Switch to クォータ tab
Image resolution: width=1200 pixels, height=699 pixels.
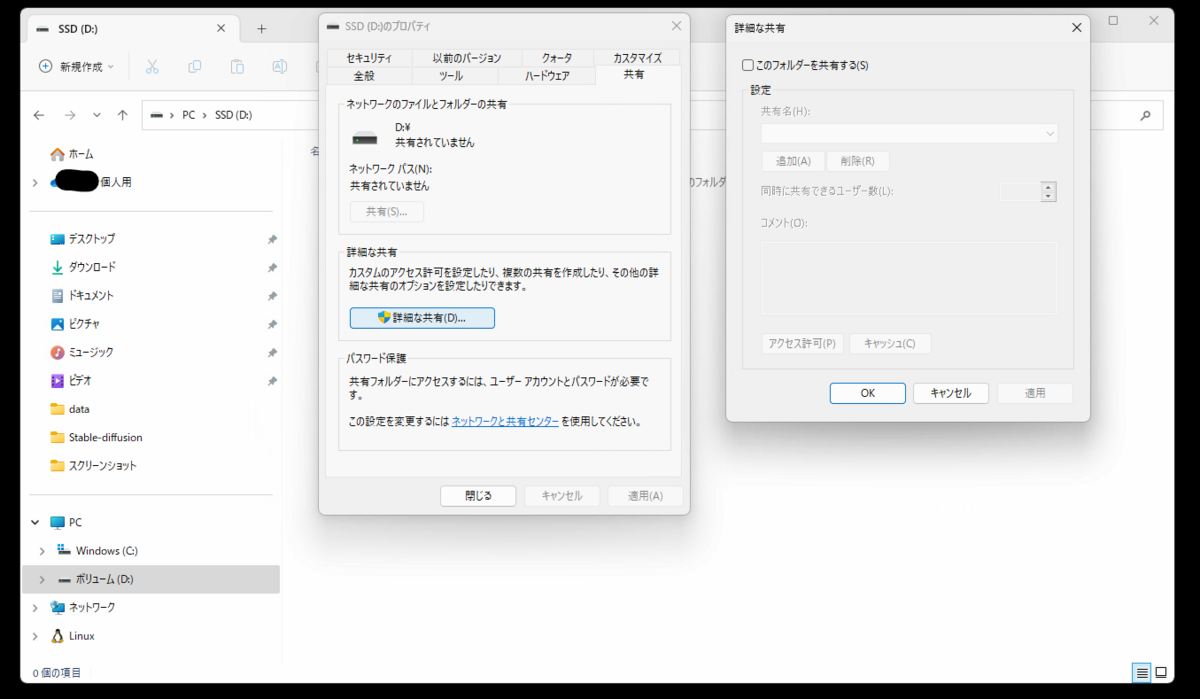pos(557,58)
